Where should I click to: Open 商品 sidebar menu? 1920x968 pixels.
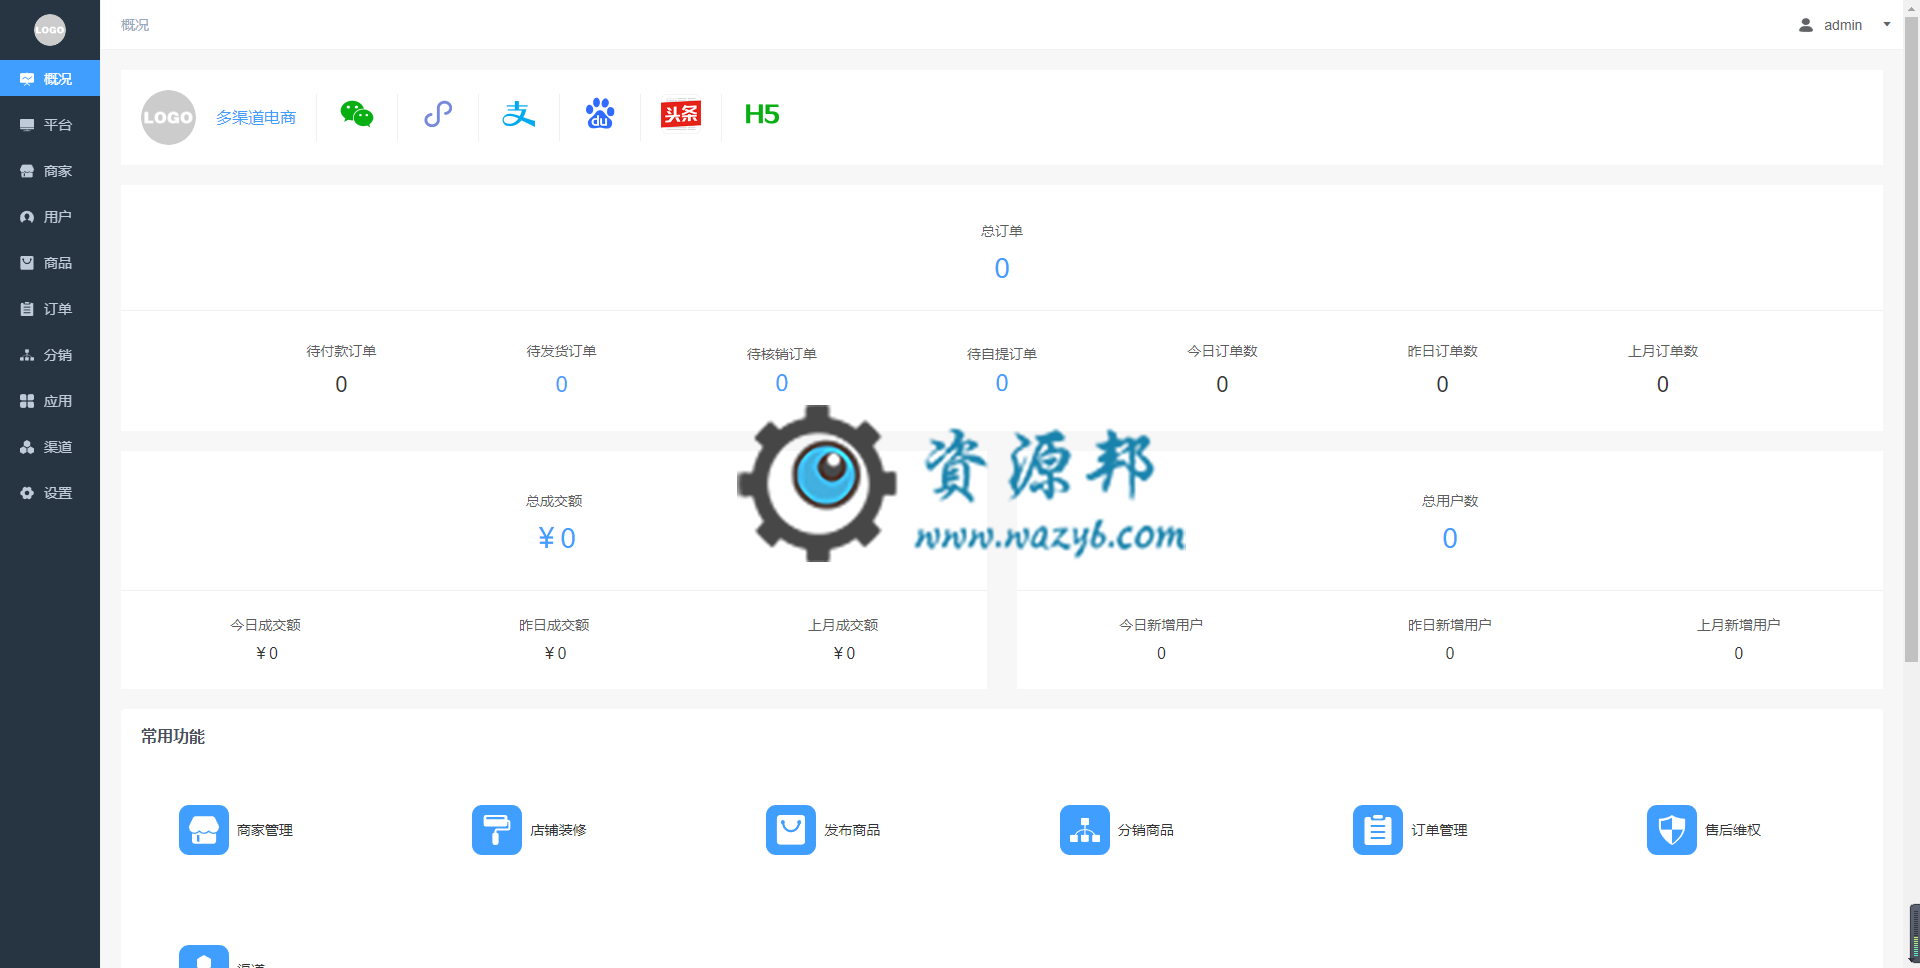click(x=50, y=263)
